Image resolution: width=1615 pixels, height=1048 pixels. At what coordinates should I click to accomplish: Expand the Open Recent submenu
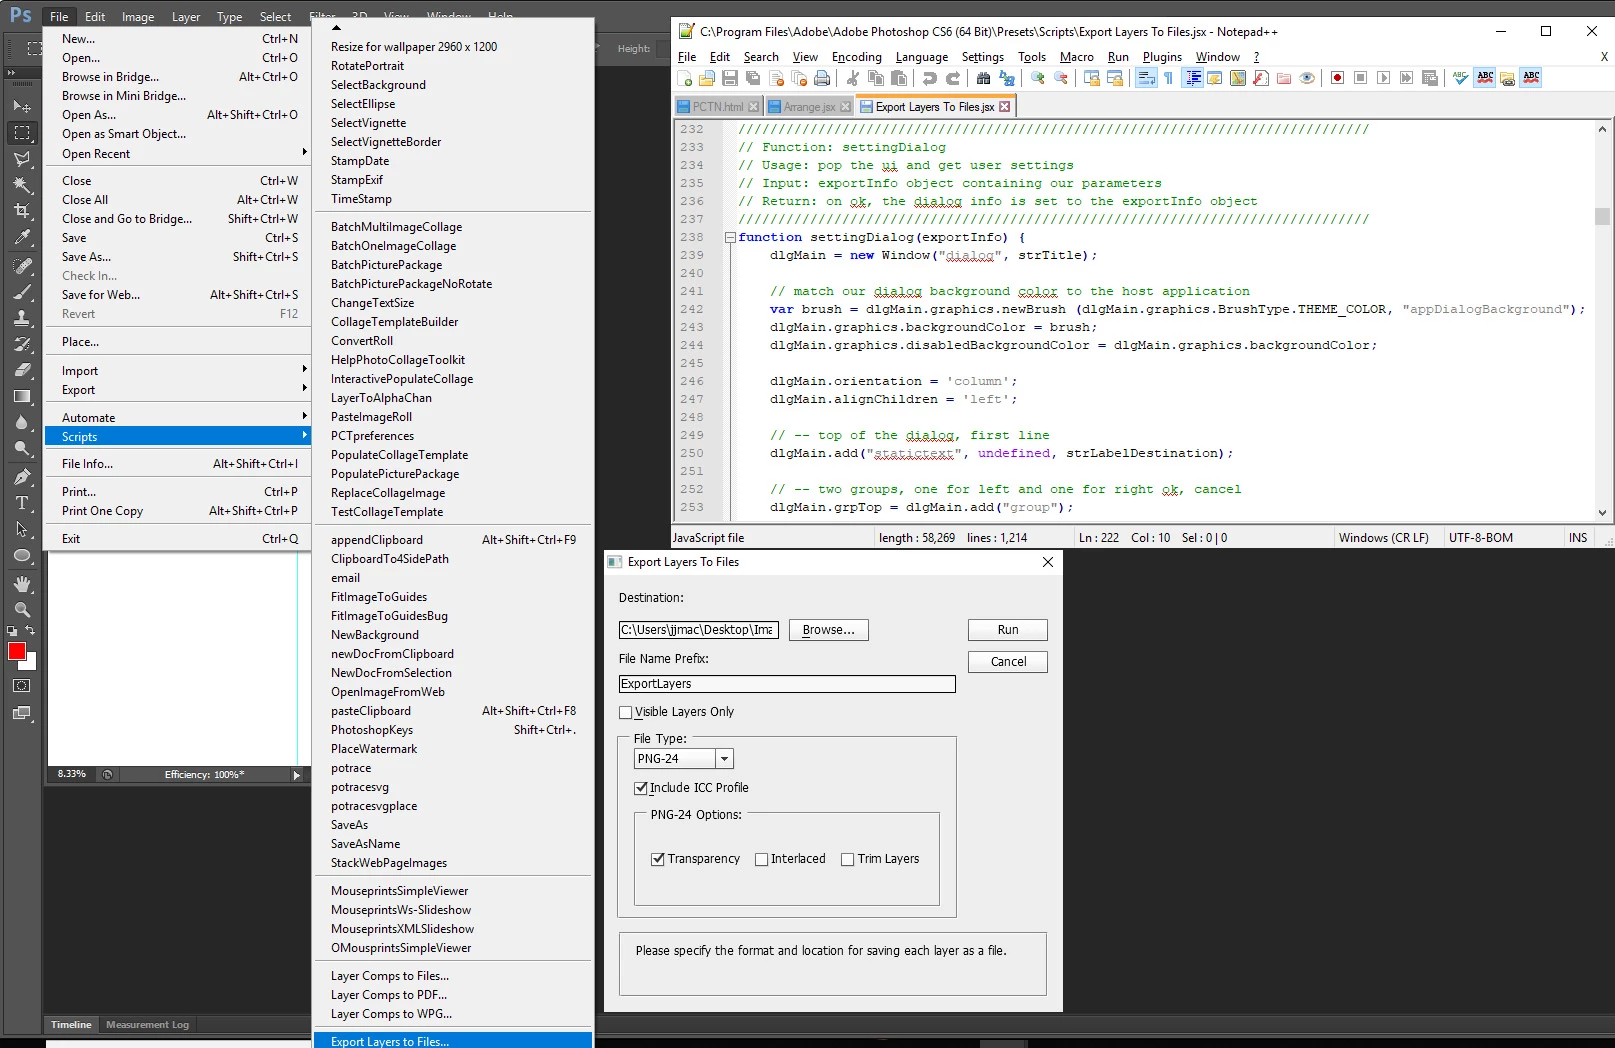(178, 154)
